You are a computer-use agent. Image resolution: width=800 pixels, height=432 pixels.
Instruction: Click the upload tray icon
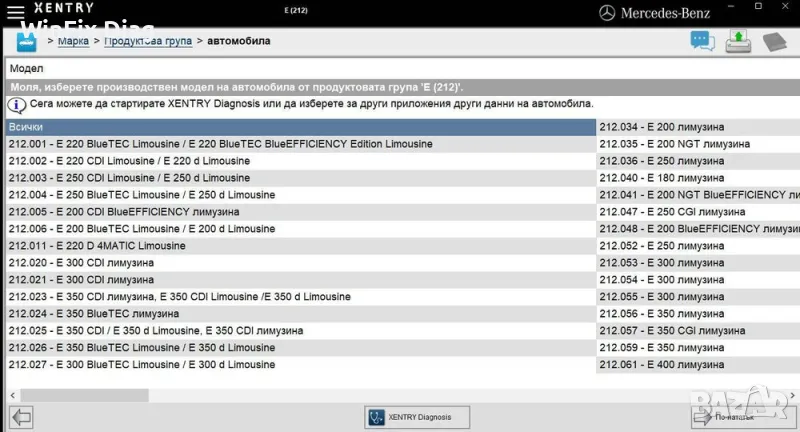(738, 41)
